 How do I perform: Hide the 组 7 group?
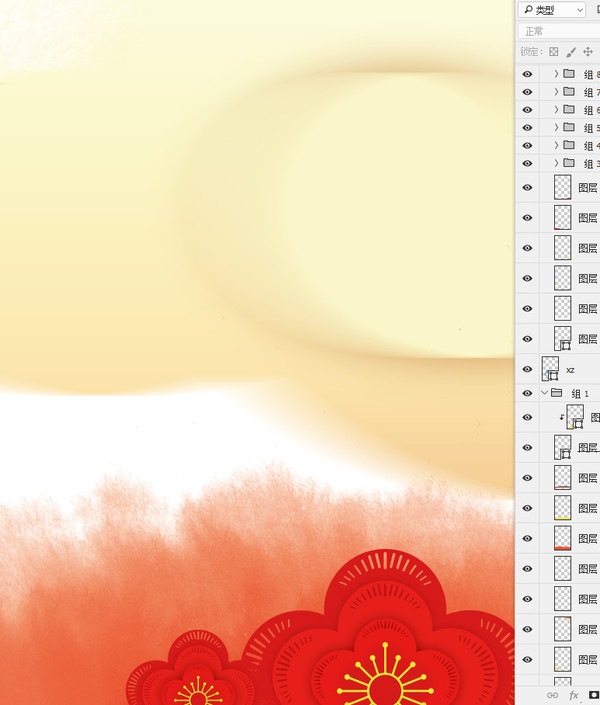[x=527, y=92]
